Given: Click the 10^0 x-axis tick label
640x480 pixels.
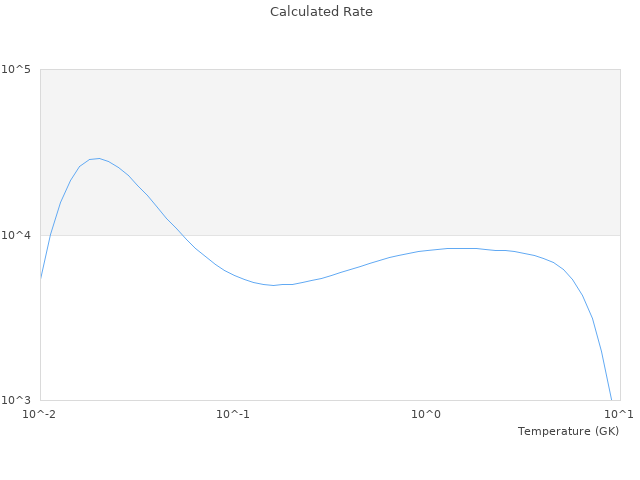Looking at the screenshot, I should click(x=426, y=415).
